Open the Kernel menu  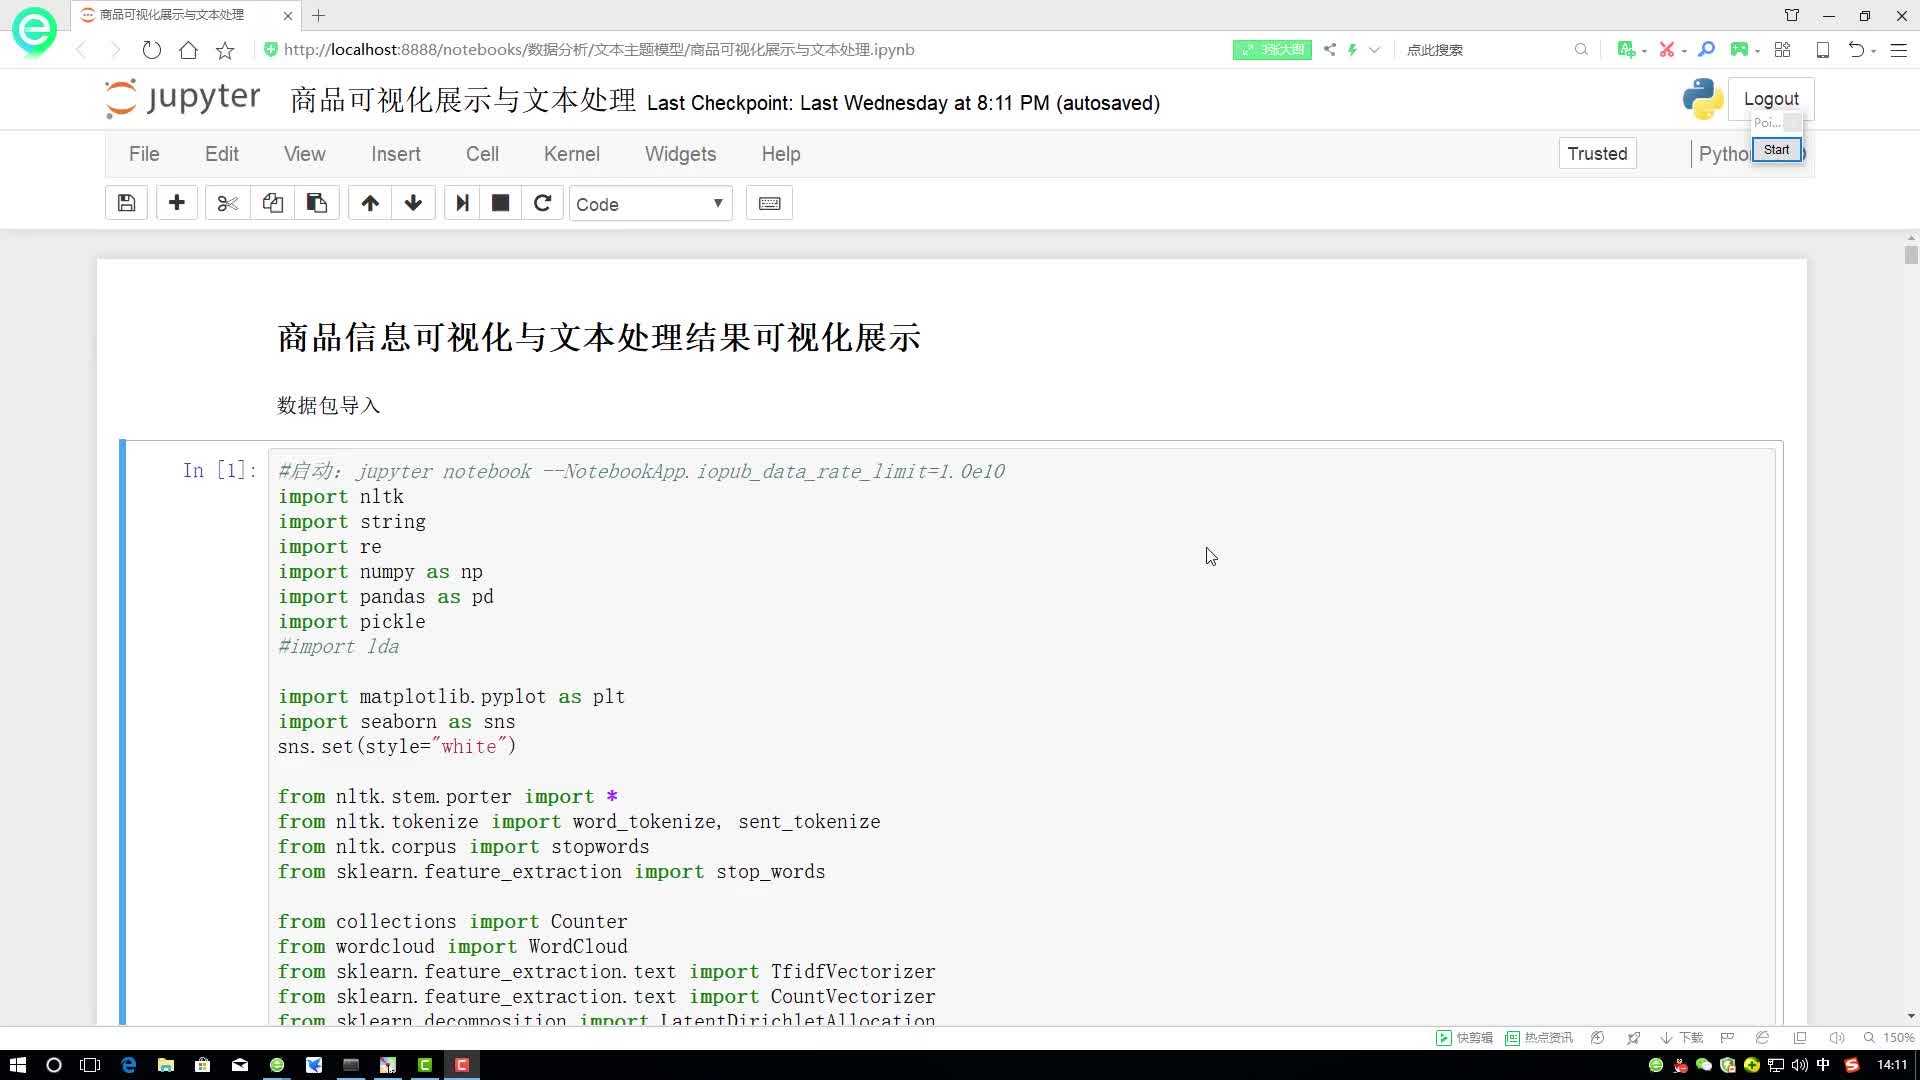(x=572, y=154)
